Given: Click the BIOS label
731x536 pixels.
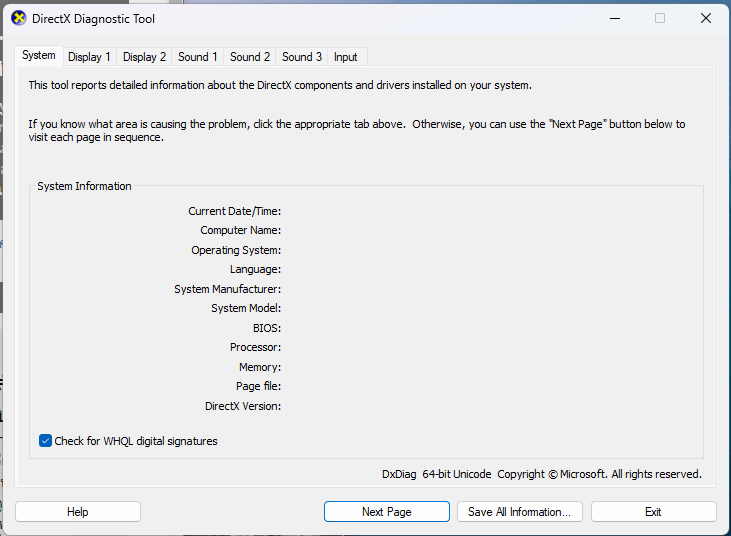Looking at the screenshot, I should tap(267, 328).
